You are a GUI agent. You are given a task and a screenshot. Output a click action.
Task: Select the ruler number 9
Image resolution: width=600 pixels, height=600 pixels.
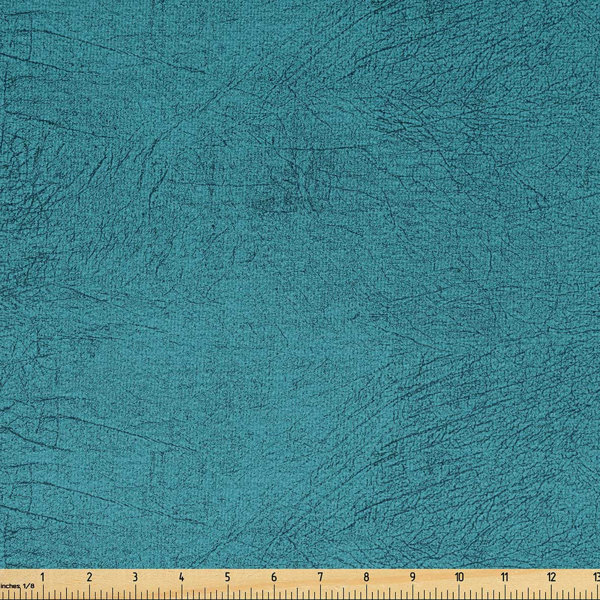412,577
